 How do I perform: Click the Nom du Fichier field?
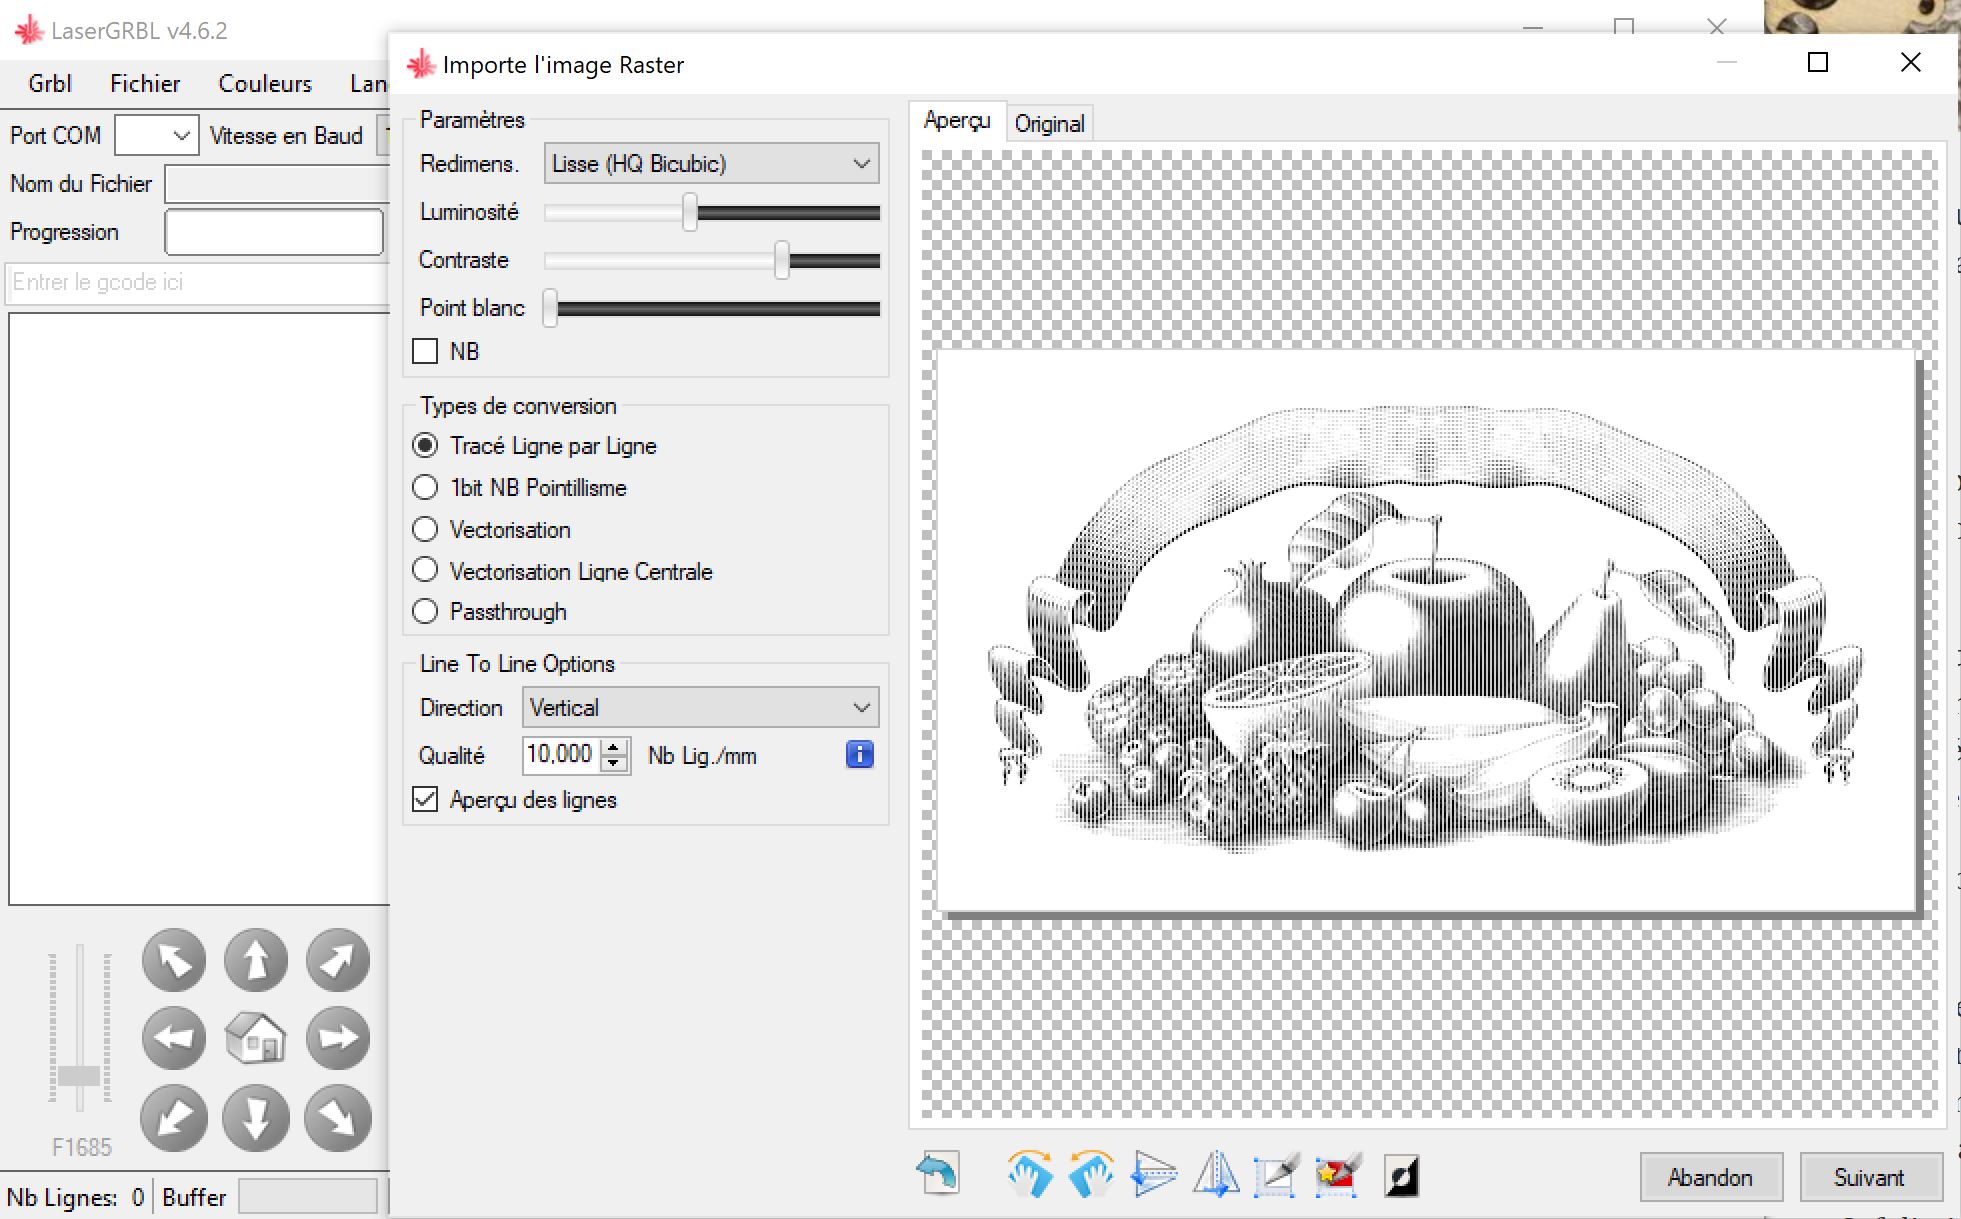(x=278, y=184)
